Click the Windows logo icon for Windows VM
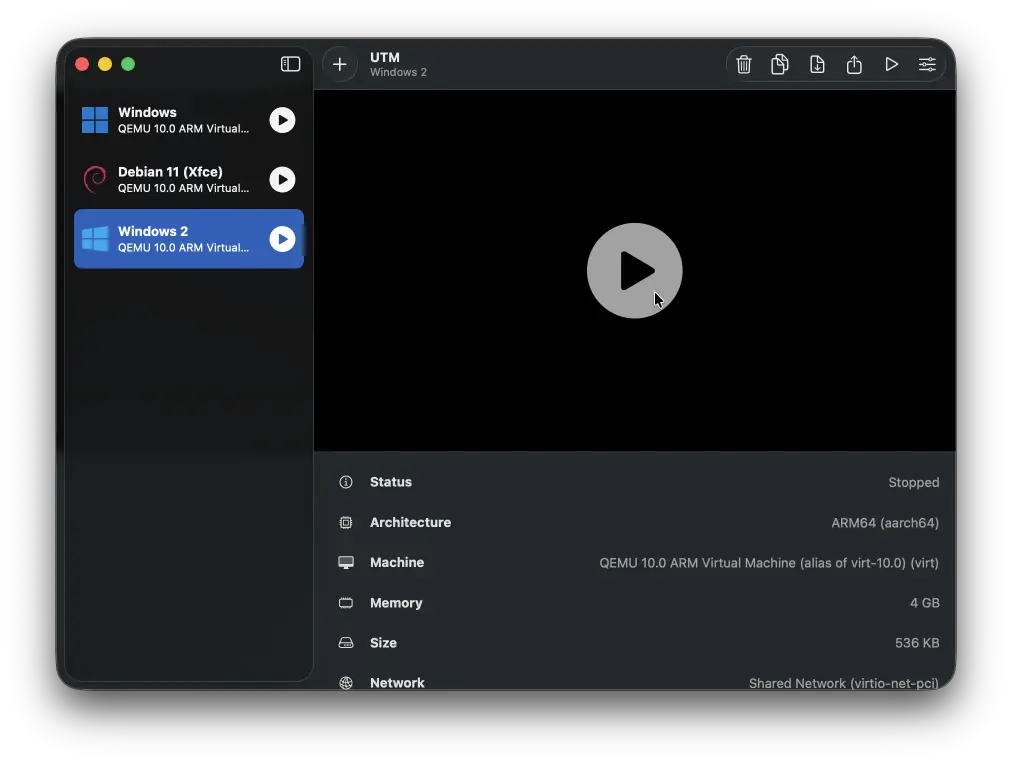The width and height of the screenshot is (1012, 764). tap(95, 120)
